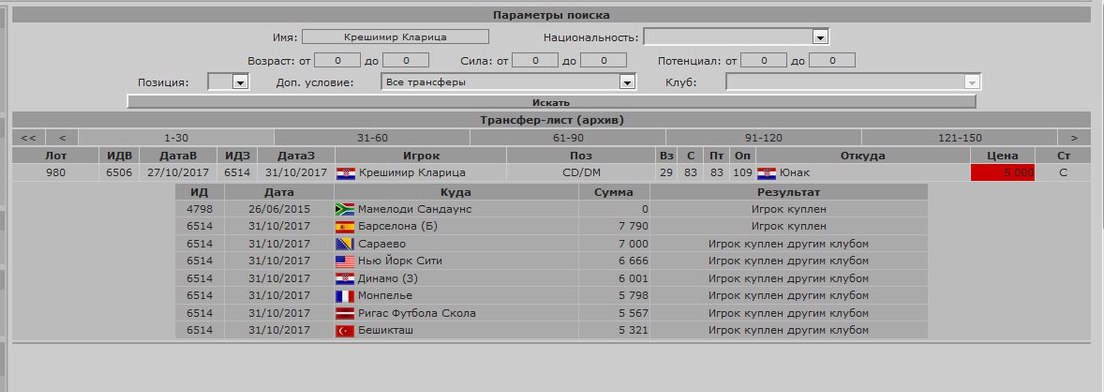Click the position value CD/DM
This screenshot has width=1104, height=392.
581,173
